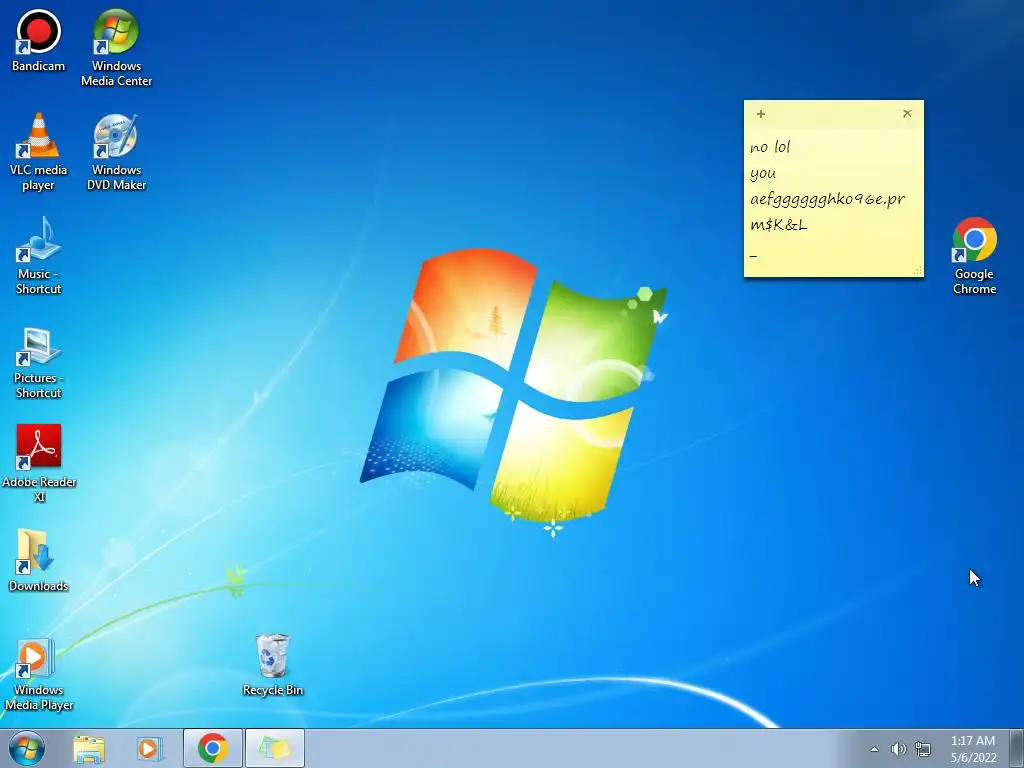Switch to Chrome in the taskbar
Screen dimensions: 1024x768
tap(213, 748)
